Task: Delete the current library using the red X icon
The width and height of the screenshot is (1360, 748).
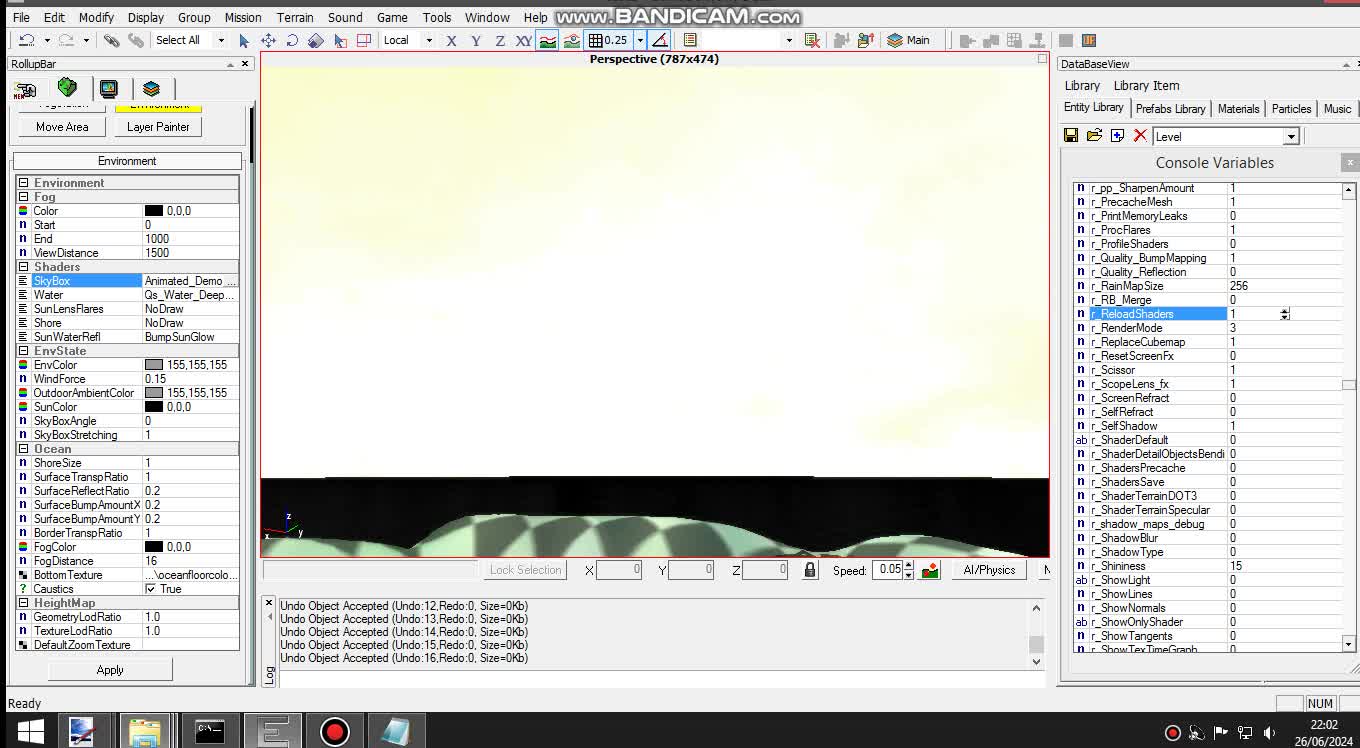Action: (1140, 135)
